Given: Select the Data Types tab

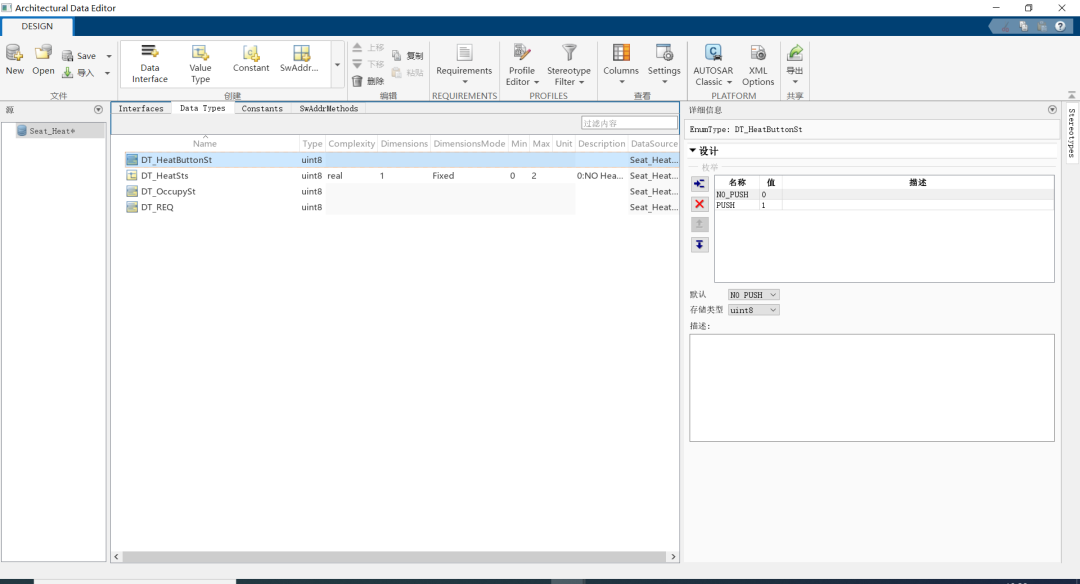Looking at the screenshot, I should coord(202,108).
